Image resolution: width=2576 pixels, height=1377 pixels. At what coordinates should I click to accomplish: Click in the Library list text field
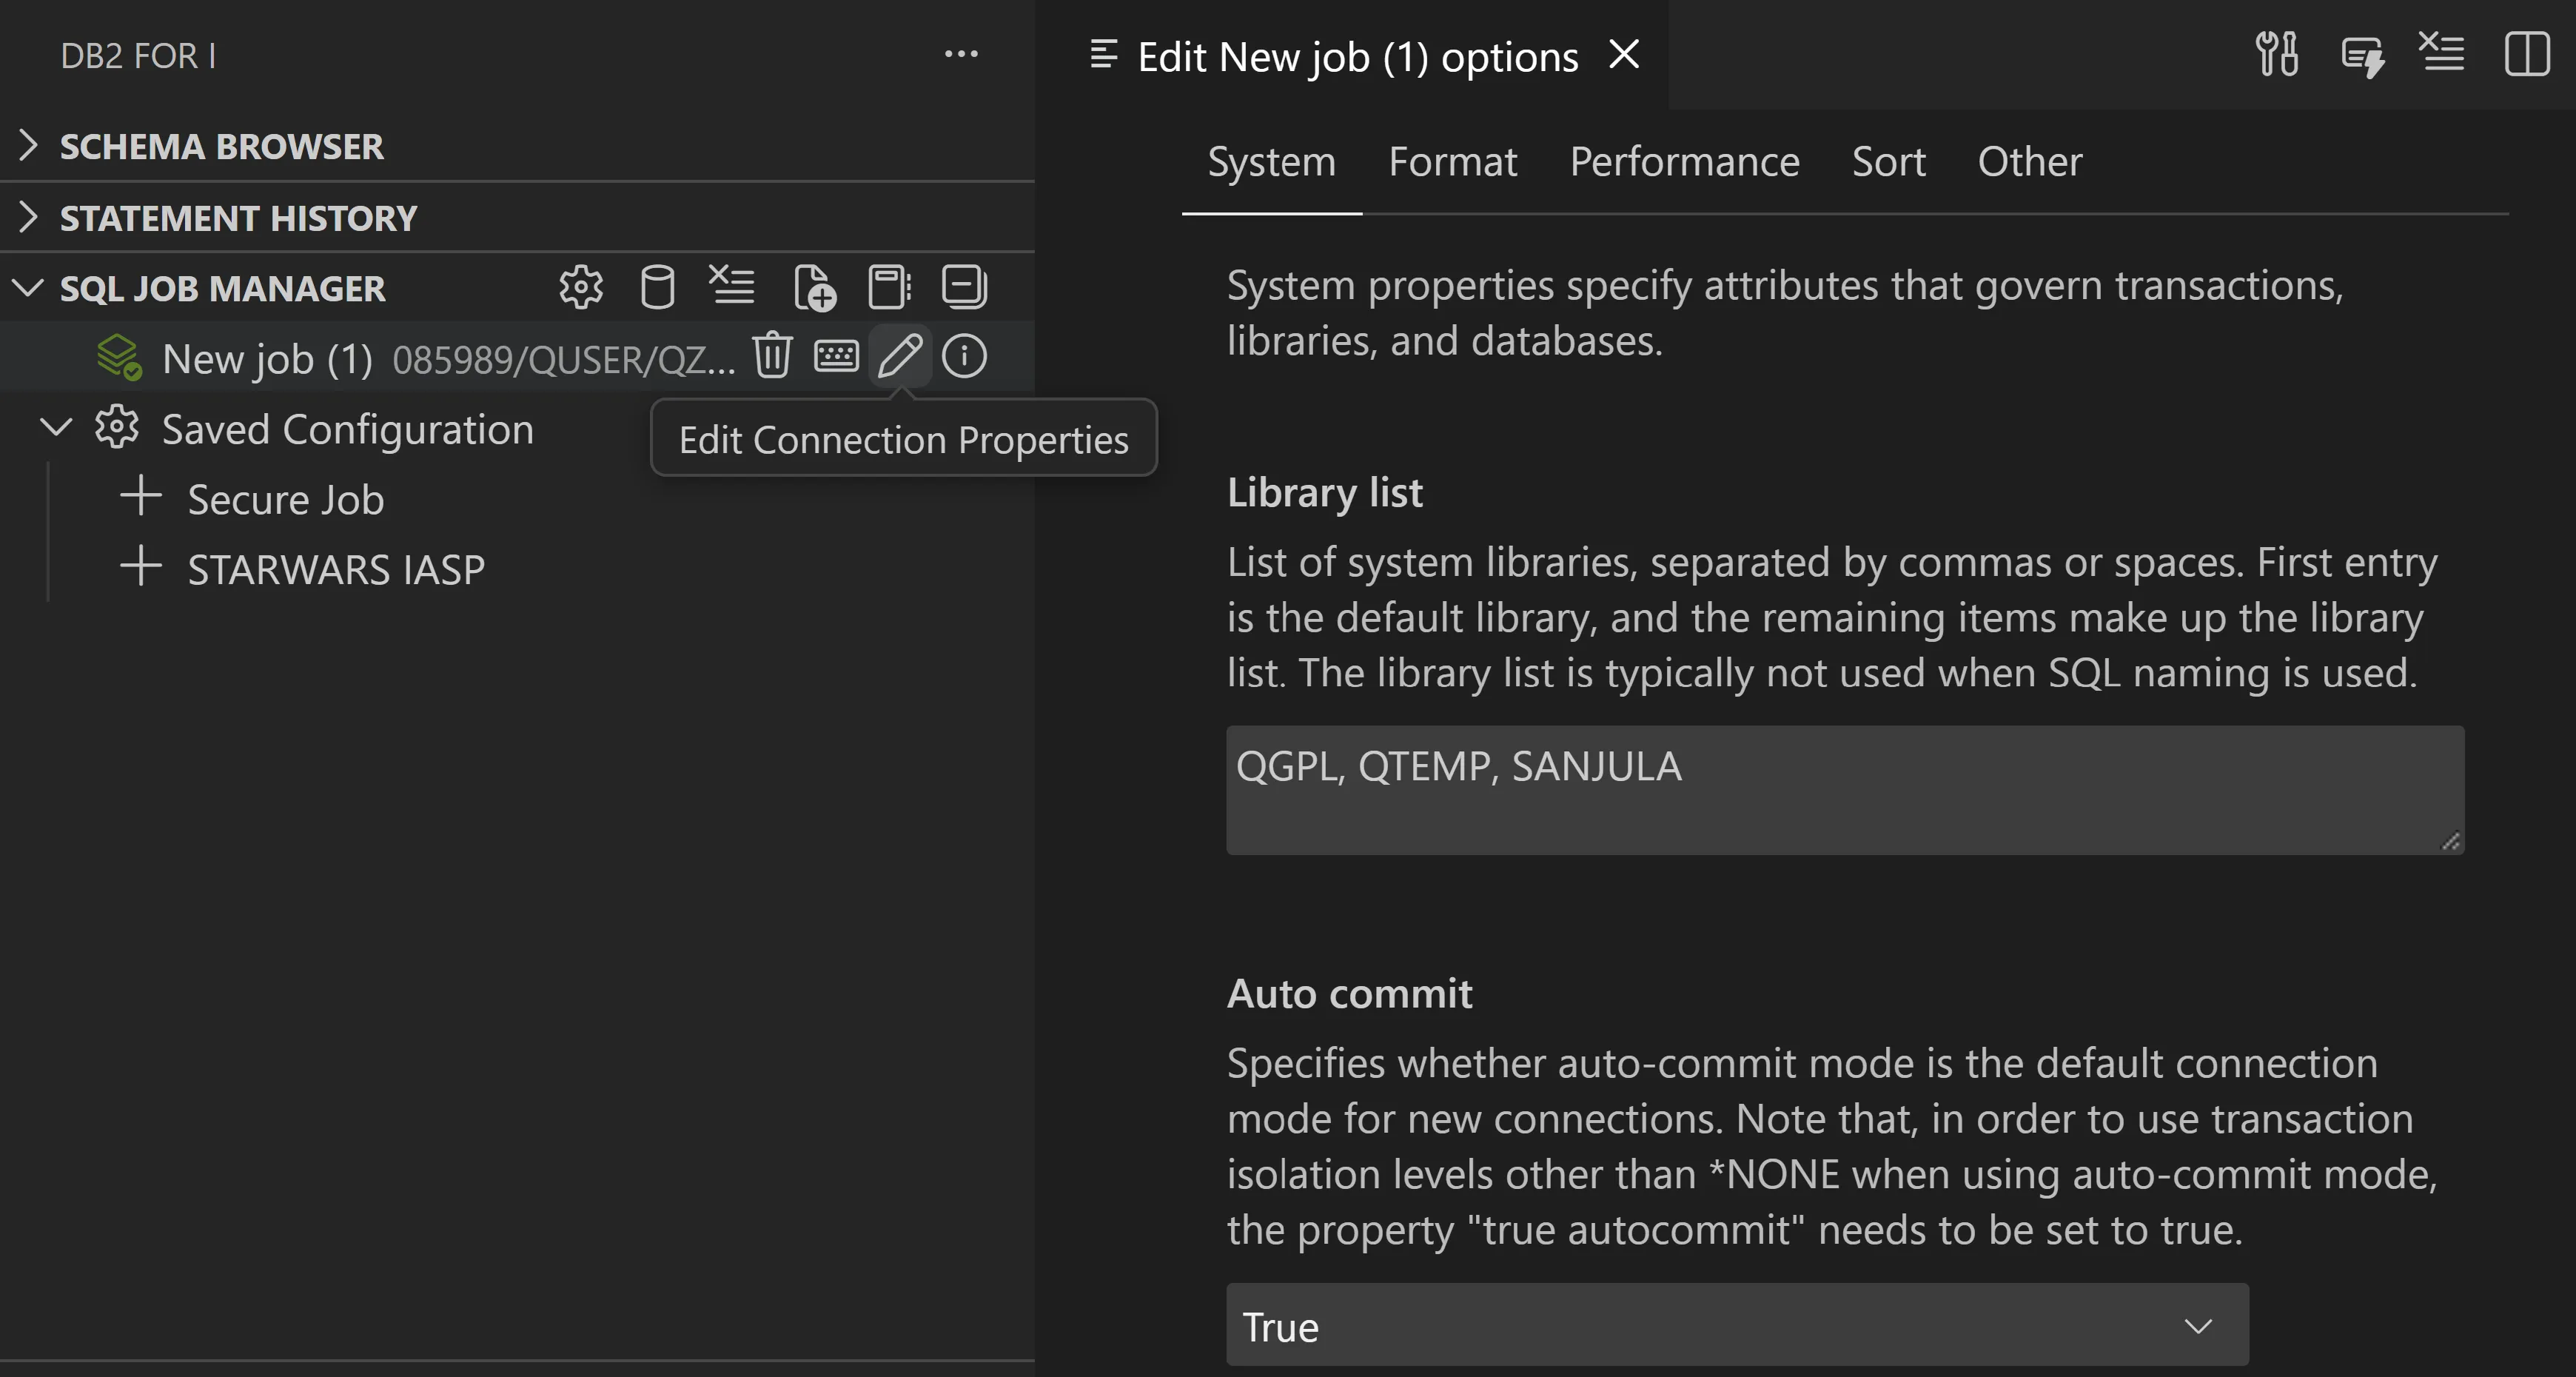tap(1844, 790)
